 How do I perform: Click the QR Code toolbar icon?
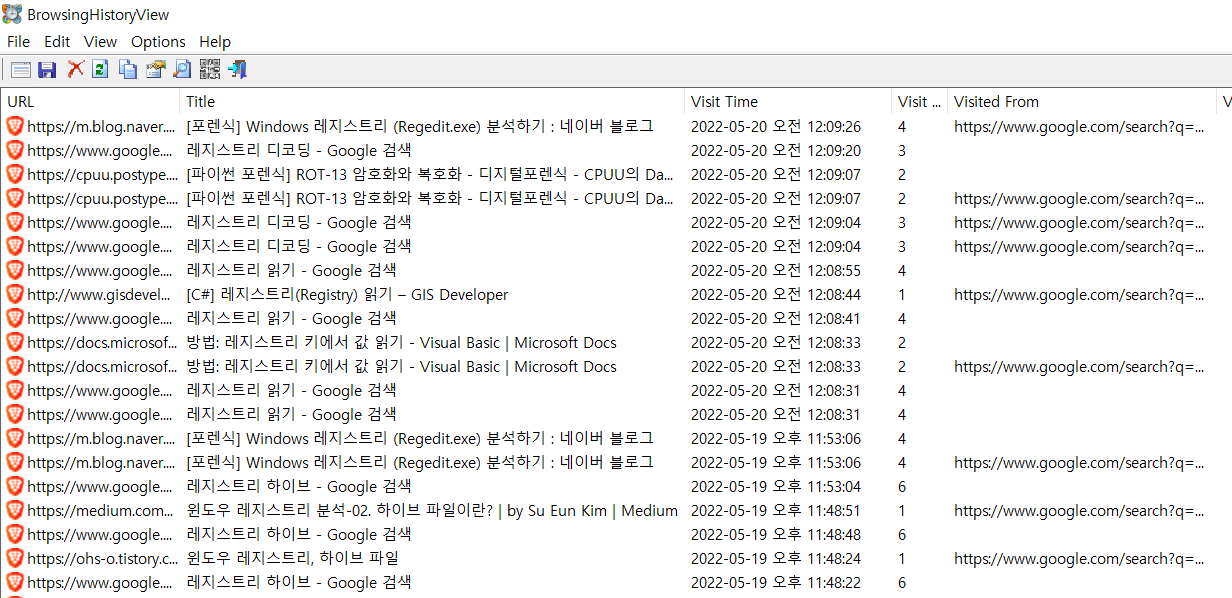click(209, 69)
